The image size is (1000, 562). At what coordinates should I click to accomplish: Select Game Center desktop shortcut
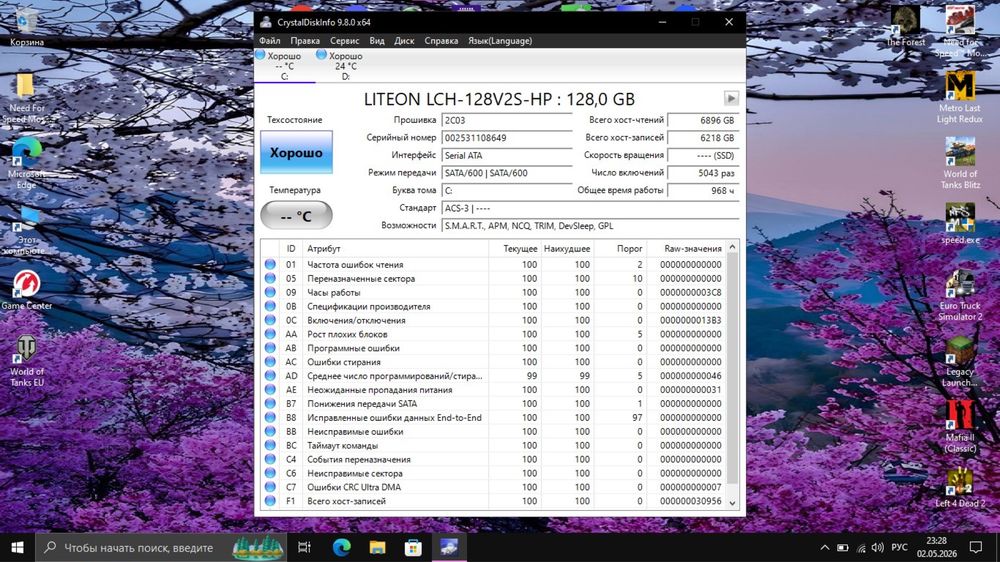26,291
